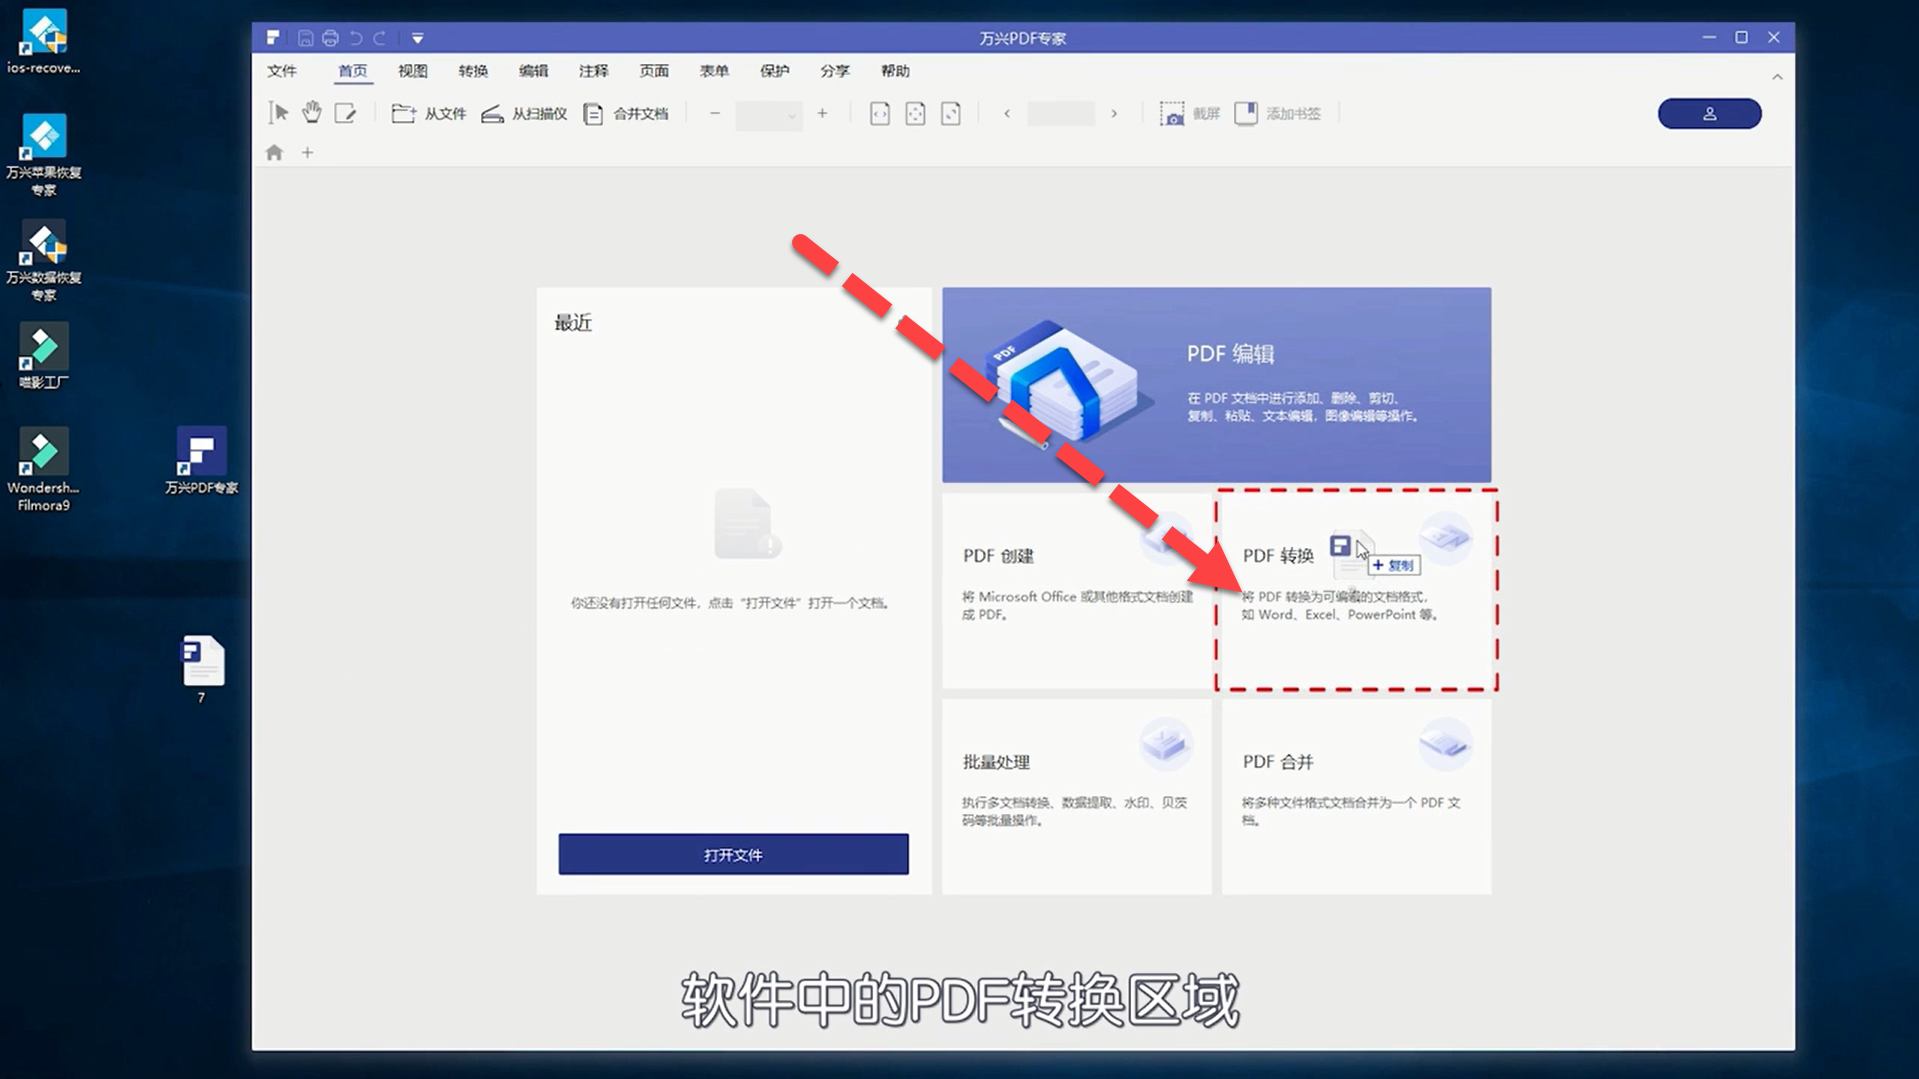
Task: Open the PDF 合并 card
Action: [x=1356, y=797]
